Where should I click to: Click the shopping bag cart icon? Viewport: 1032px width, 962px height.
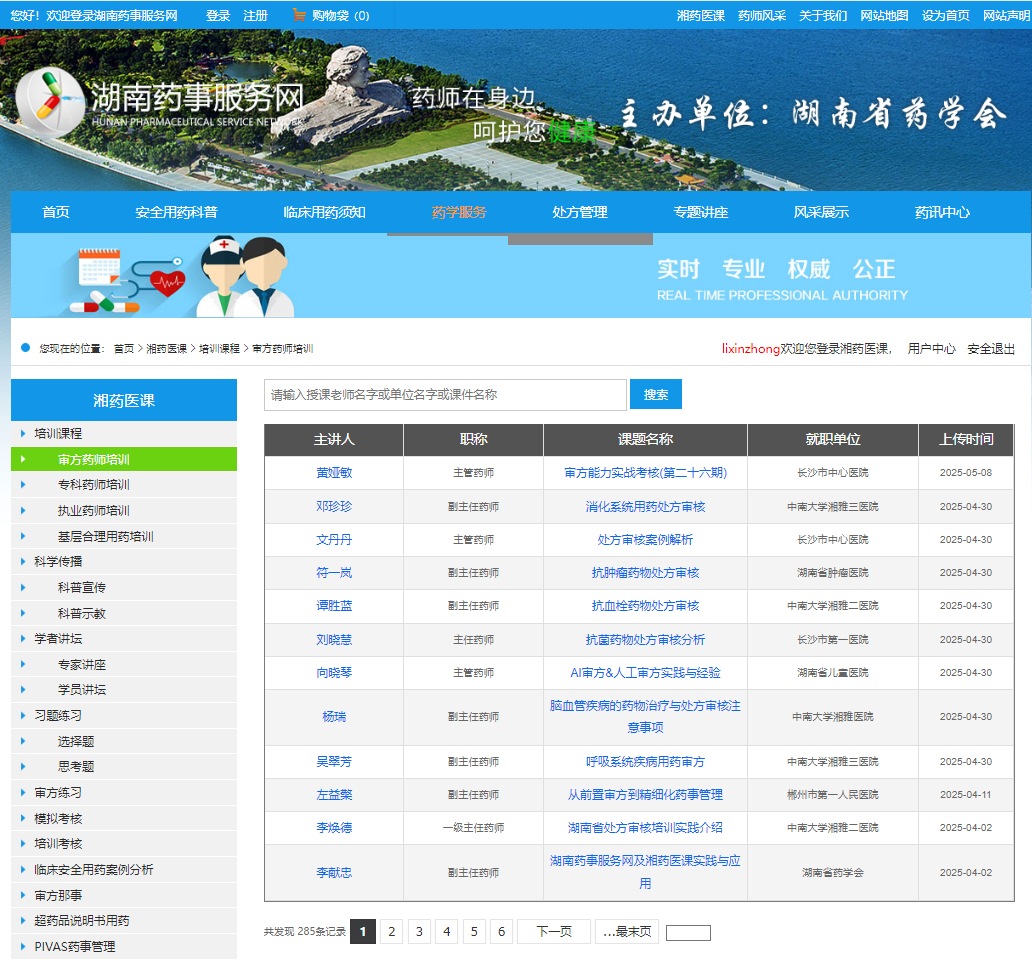pos(299,15)
